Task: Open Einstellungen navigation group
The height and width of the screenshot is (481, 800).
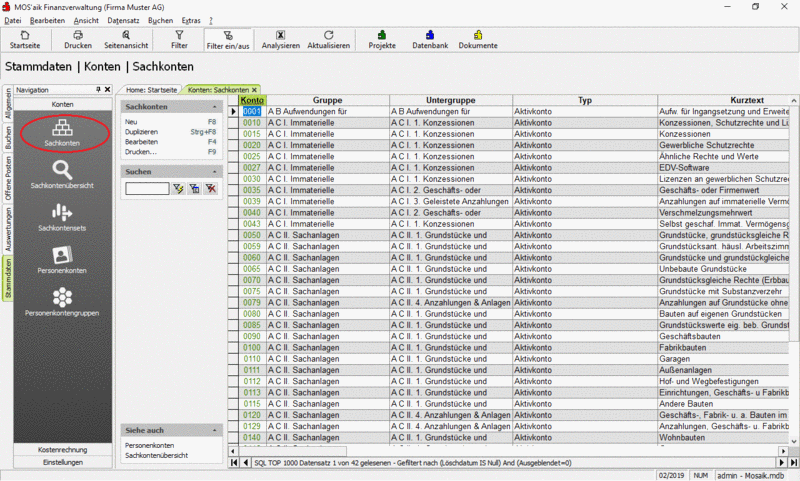Action: [x=62, y=462]
